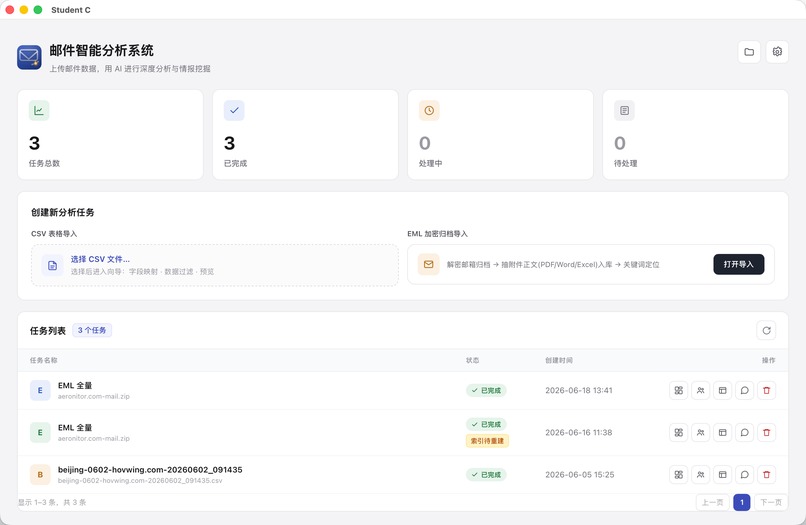This screenshot has width=806, height=525.
Task: Click the 处理中 stat card label
Action: [430, 163]
